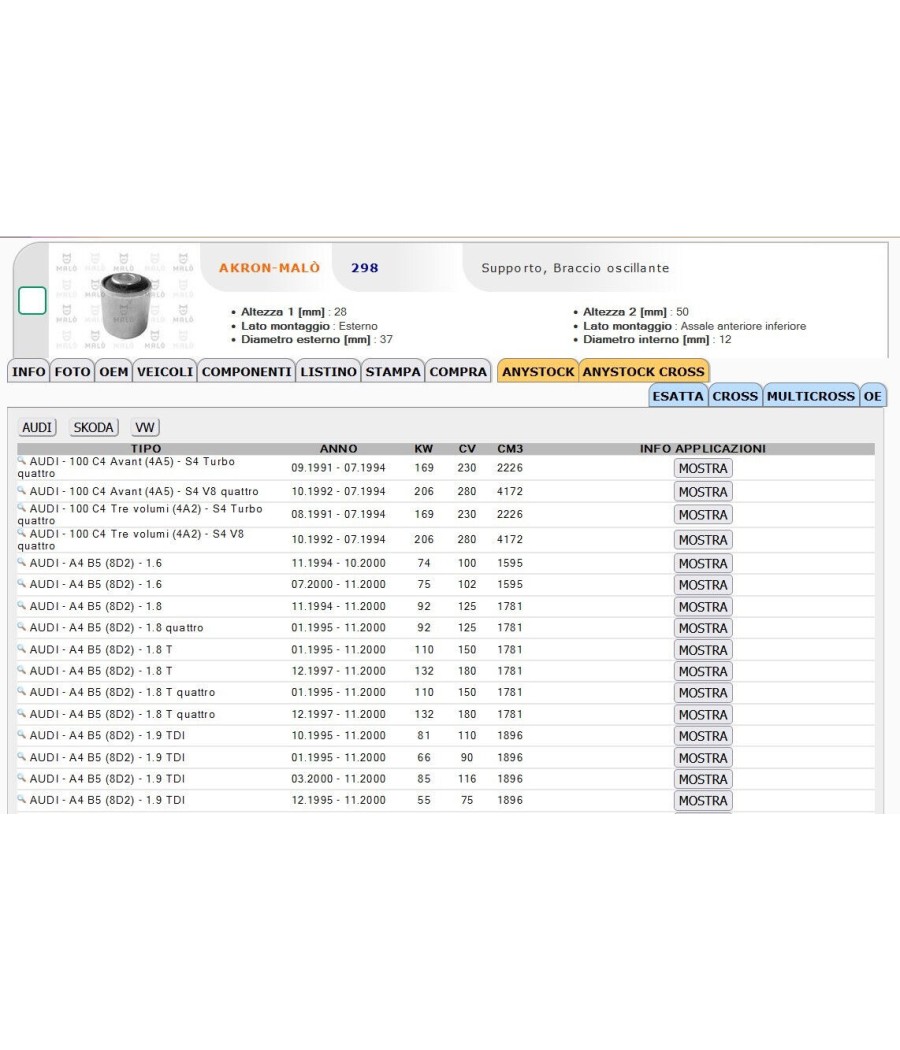The width and height of the screenshot is (900, 1050).
Task: Click MOSTRA for non-quattro A4 1.8 T 110 kW
Action: [x=703, y=650]
